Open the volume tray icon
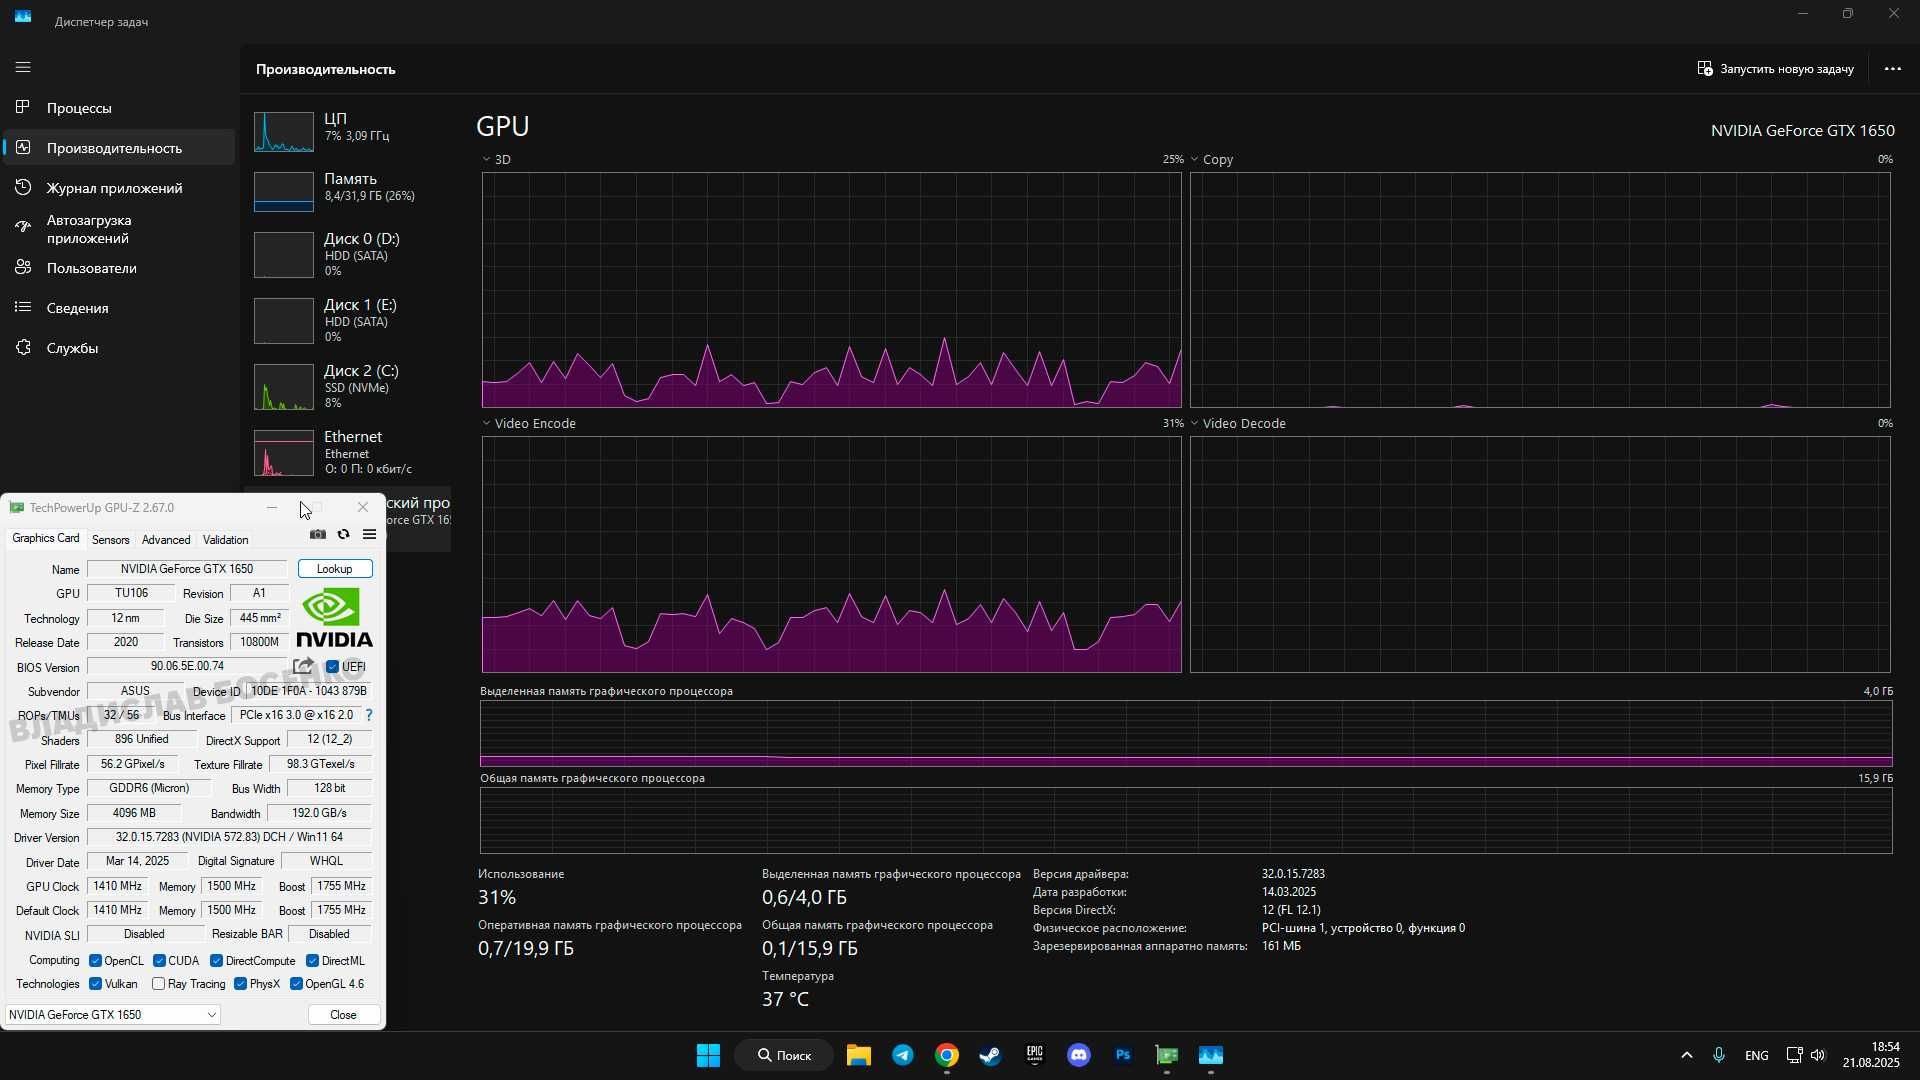1920x1080 pixels. pos(1818,1055)
